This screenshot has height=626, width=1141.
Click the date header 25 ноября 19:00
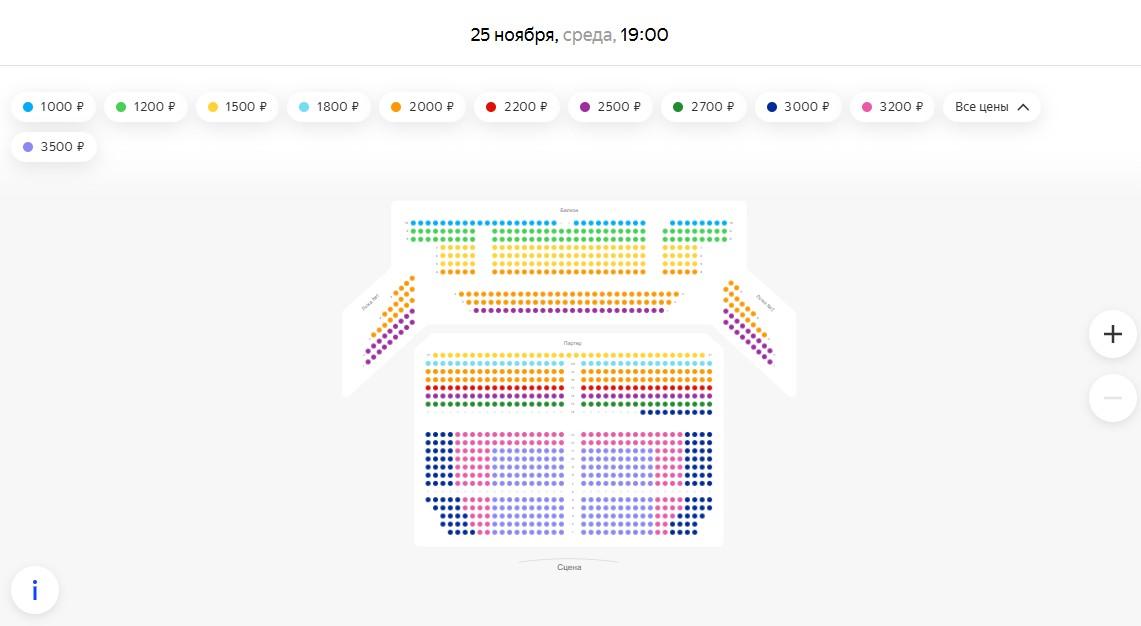pos(569,35)
